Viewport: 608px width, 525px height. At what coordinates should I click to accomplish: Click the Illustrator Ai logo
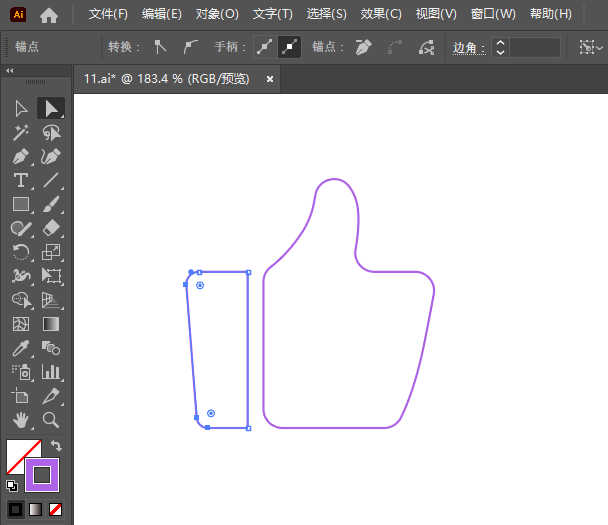18,15
